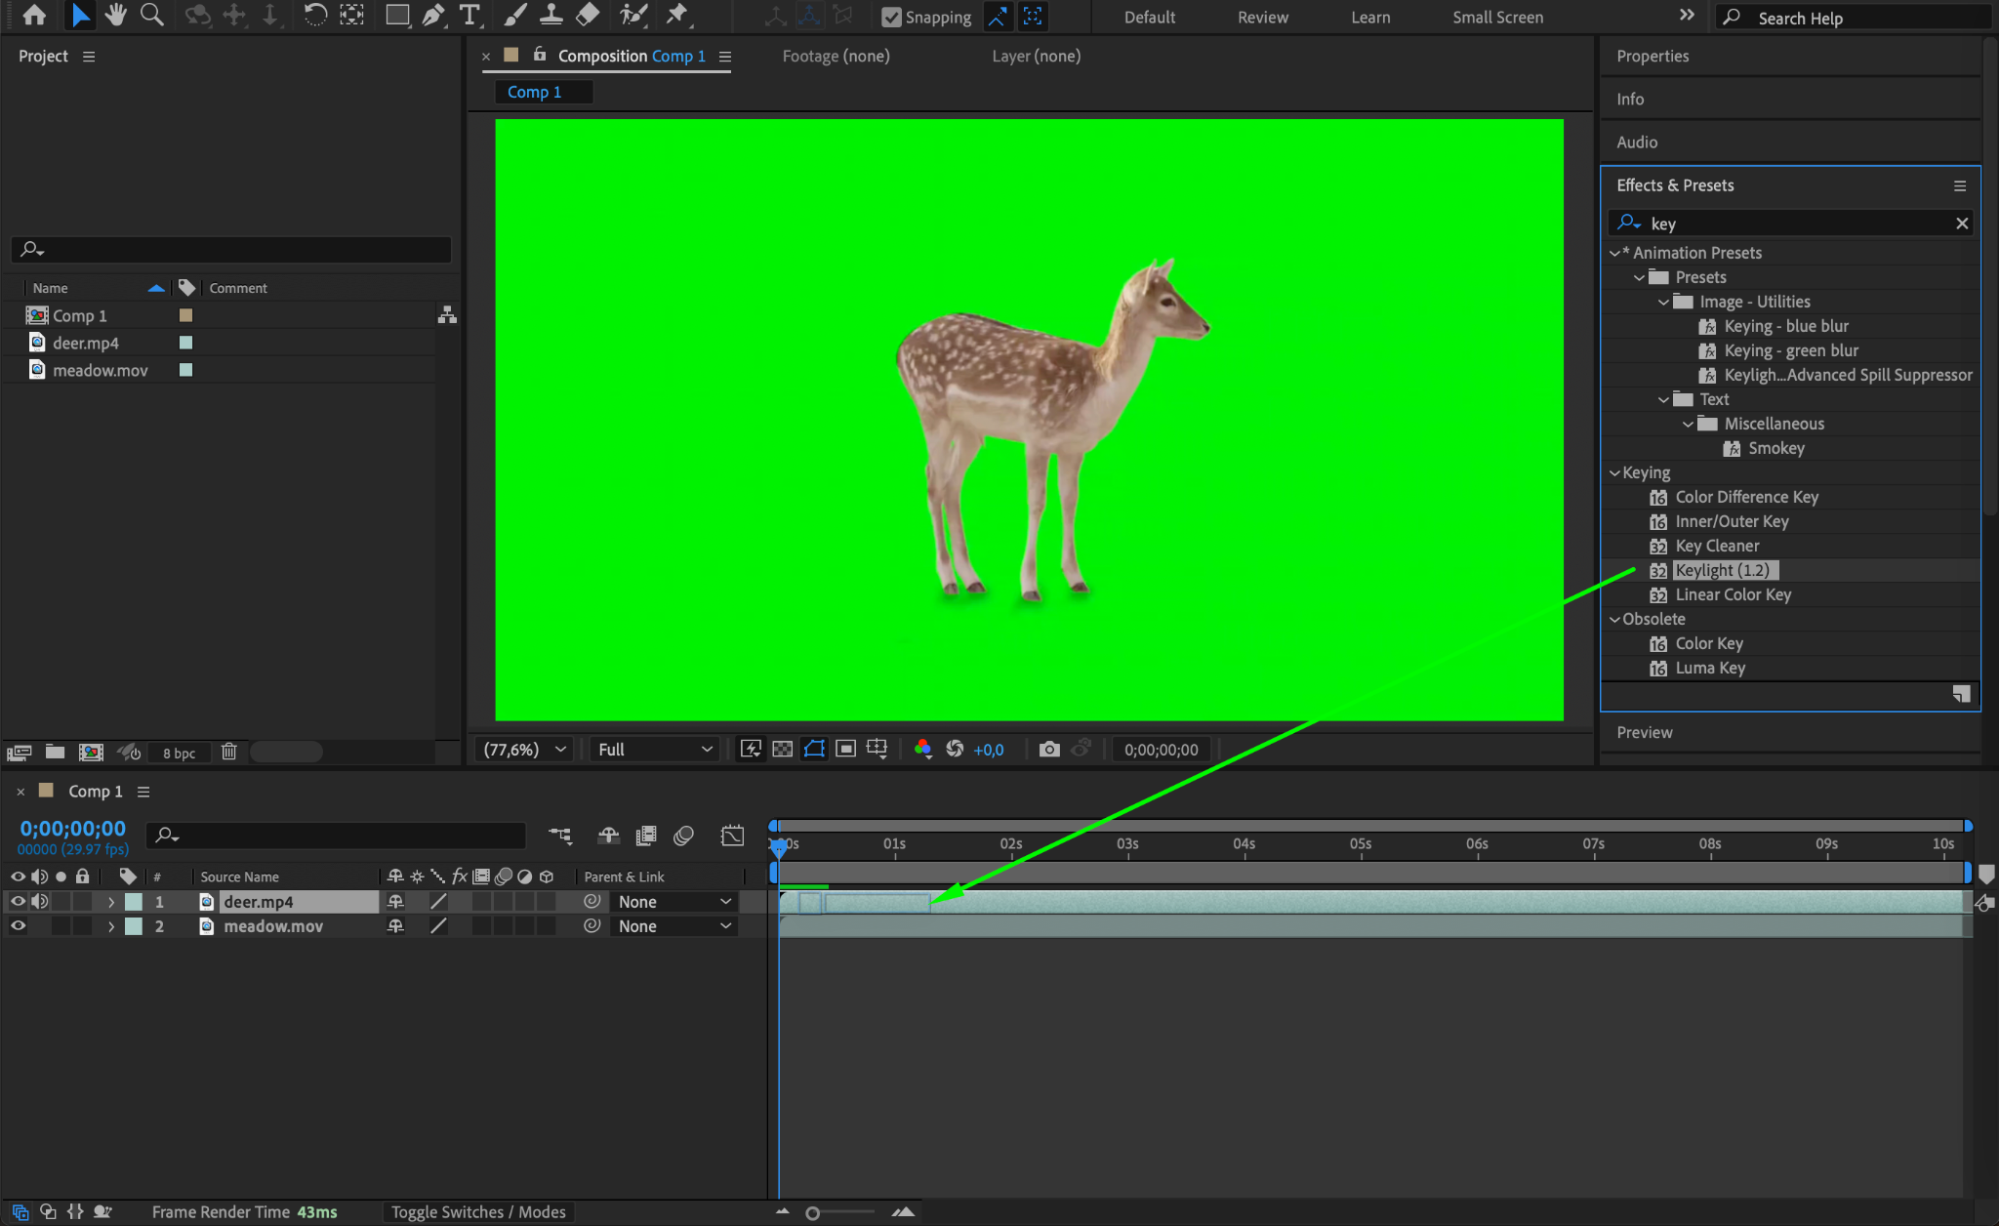Select the Rotation tool
The height and width of the screenshot is (1226, 1999).
click(x=314, y=15)
